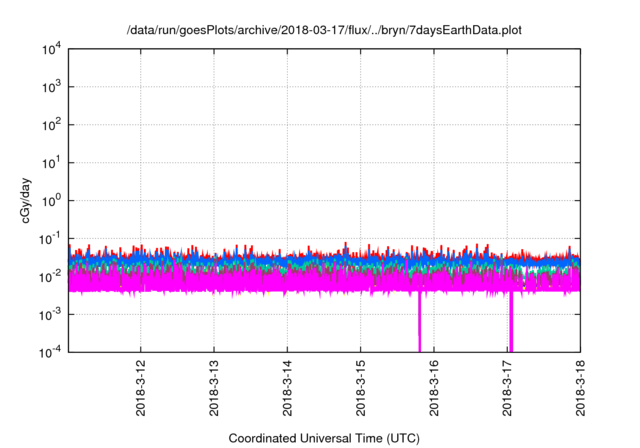Image resolution: width=640 pixels, height=448 pixels.
Task: Click the 2018-3-15 date tick label
Action: click(x=360, y=388)
